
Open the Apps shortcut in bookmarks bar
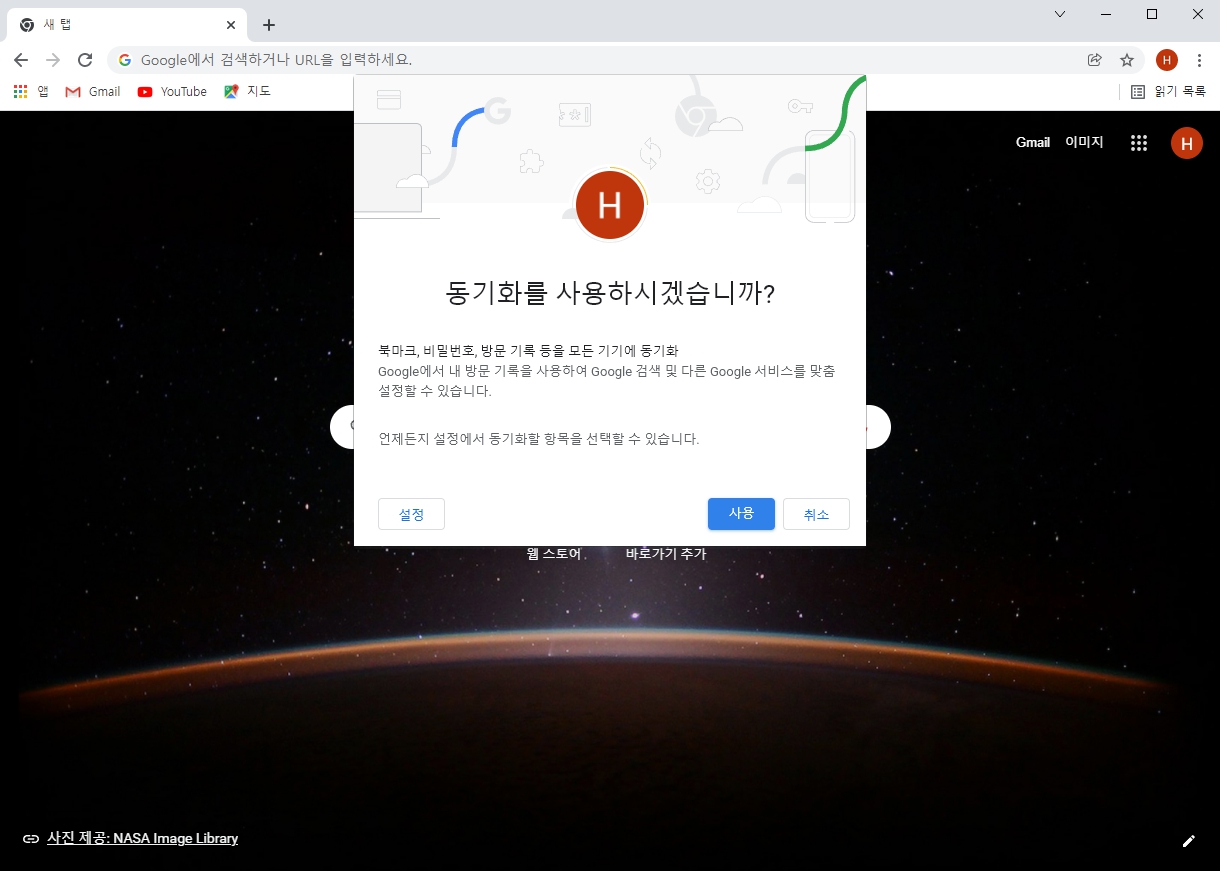[31, 91]
